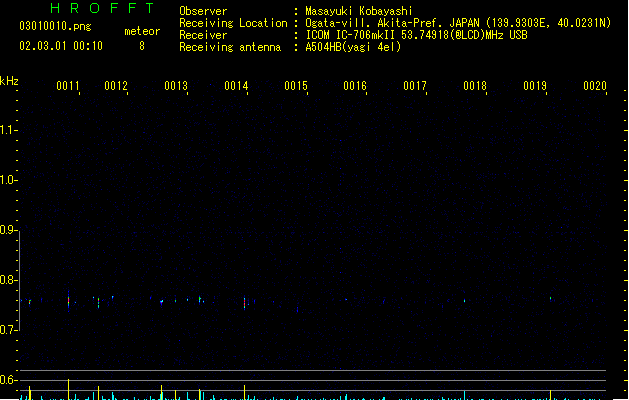Click time marker 0011
The height and width of the screenshot is (400, 629).
pos(68,86)
